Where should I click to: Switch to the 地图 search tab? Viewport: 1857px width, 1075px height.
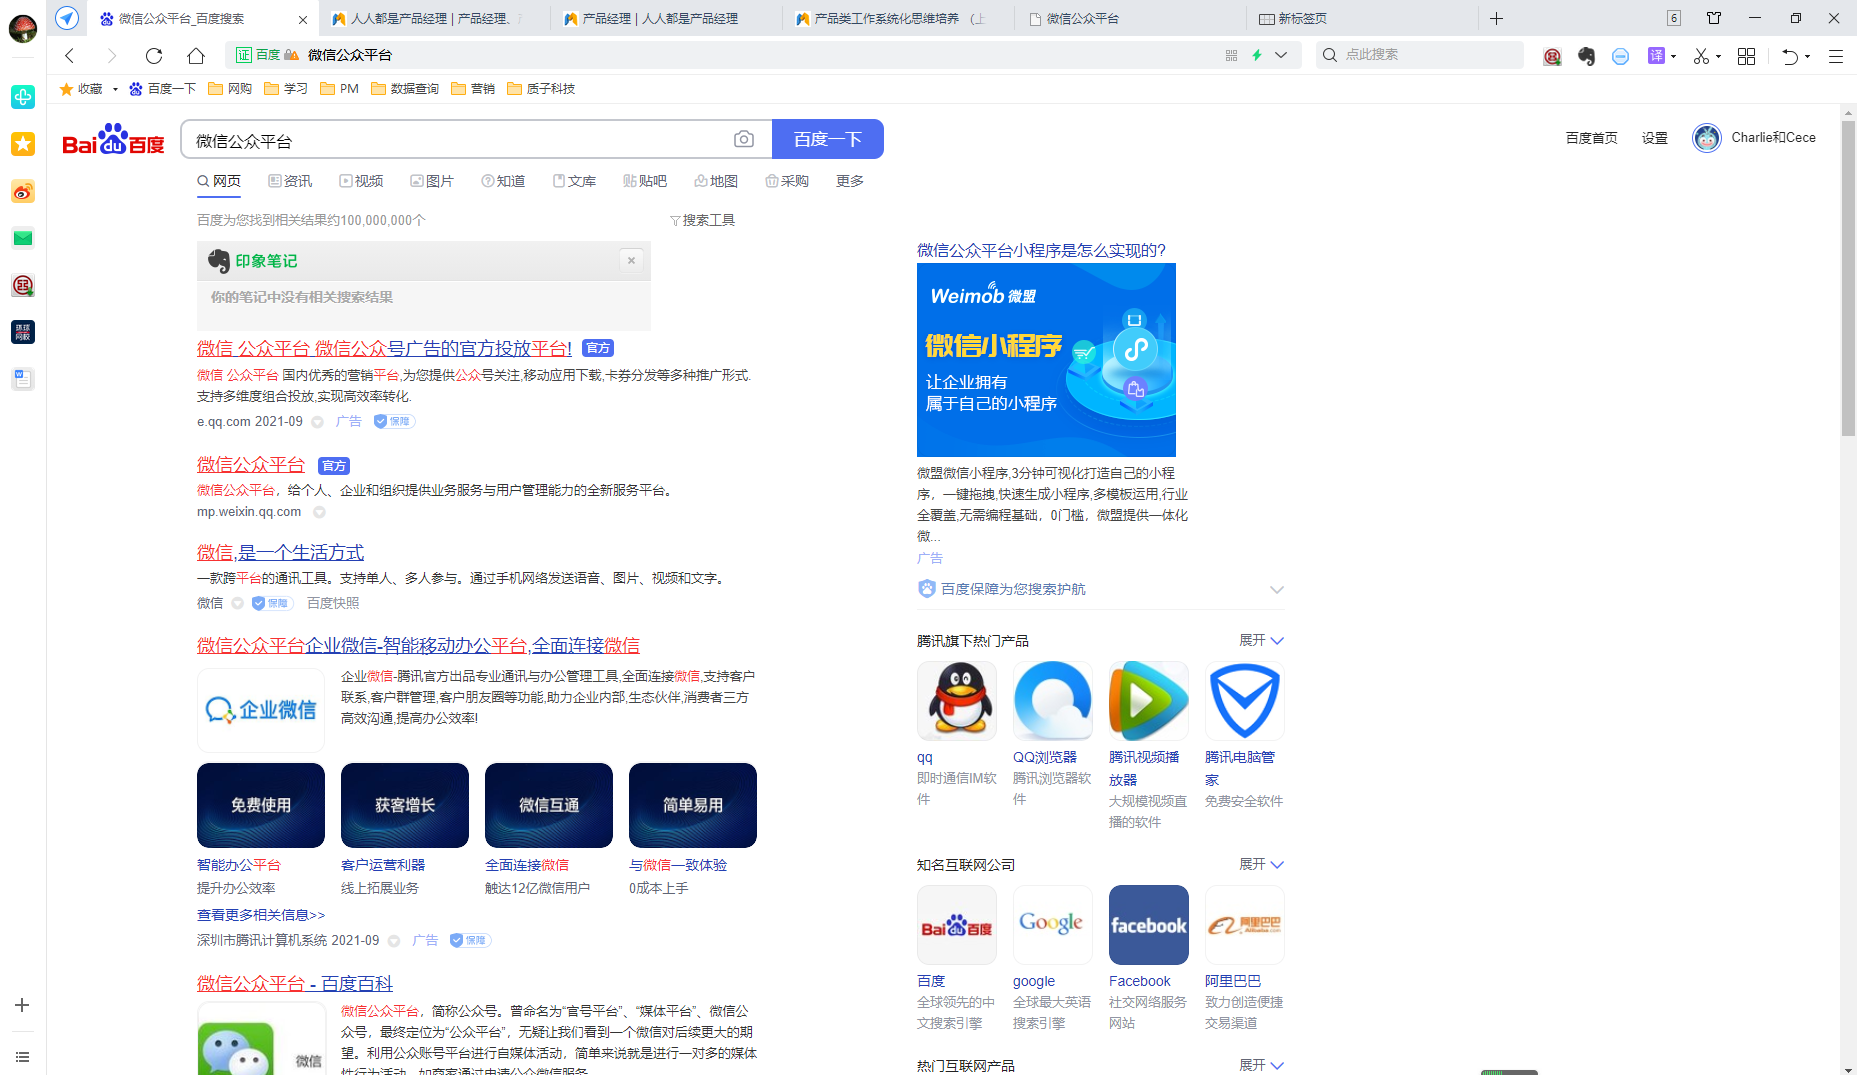pos(716,181)
